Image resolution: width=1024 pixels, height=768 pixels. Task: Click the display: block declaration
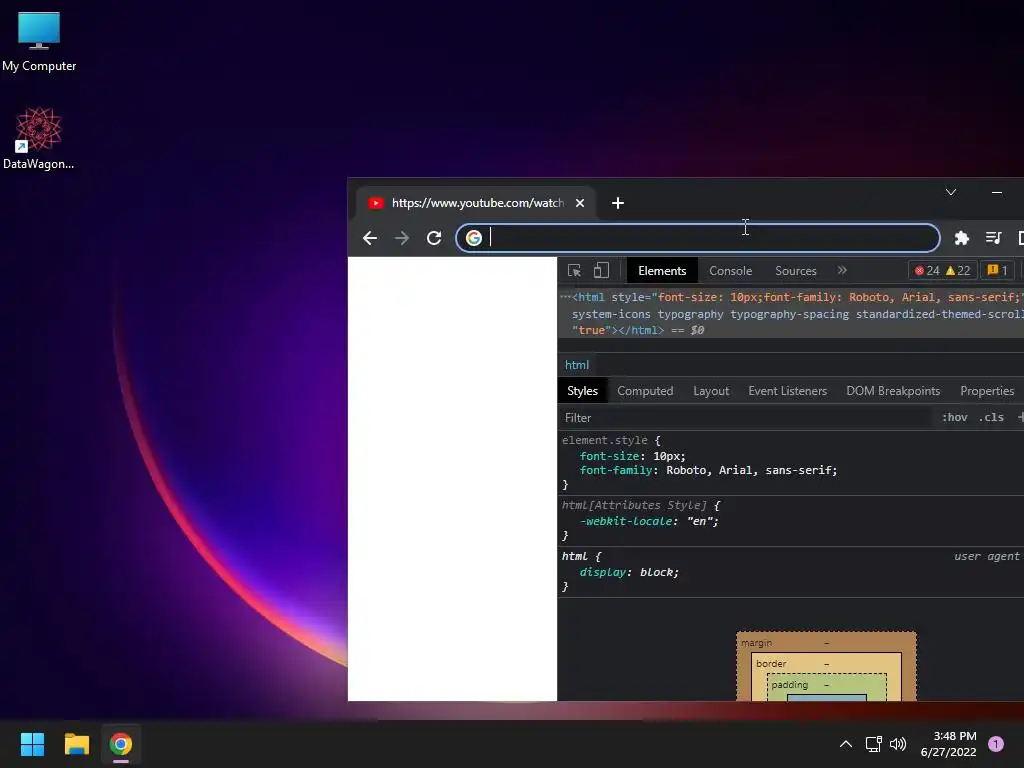click(x=629, y=572)
